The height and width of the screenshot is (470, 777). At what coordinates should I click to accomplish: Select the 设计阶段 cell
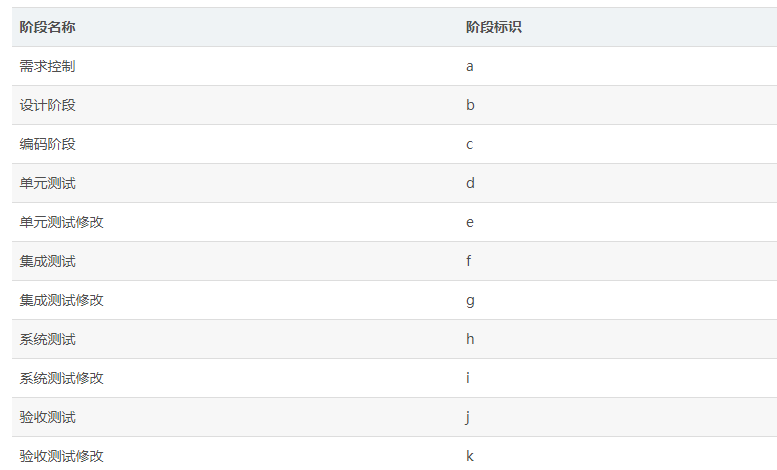pyautogui.click(x=47, y=105)
